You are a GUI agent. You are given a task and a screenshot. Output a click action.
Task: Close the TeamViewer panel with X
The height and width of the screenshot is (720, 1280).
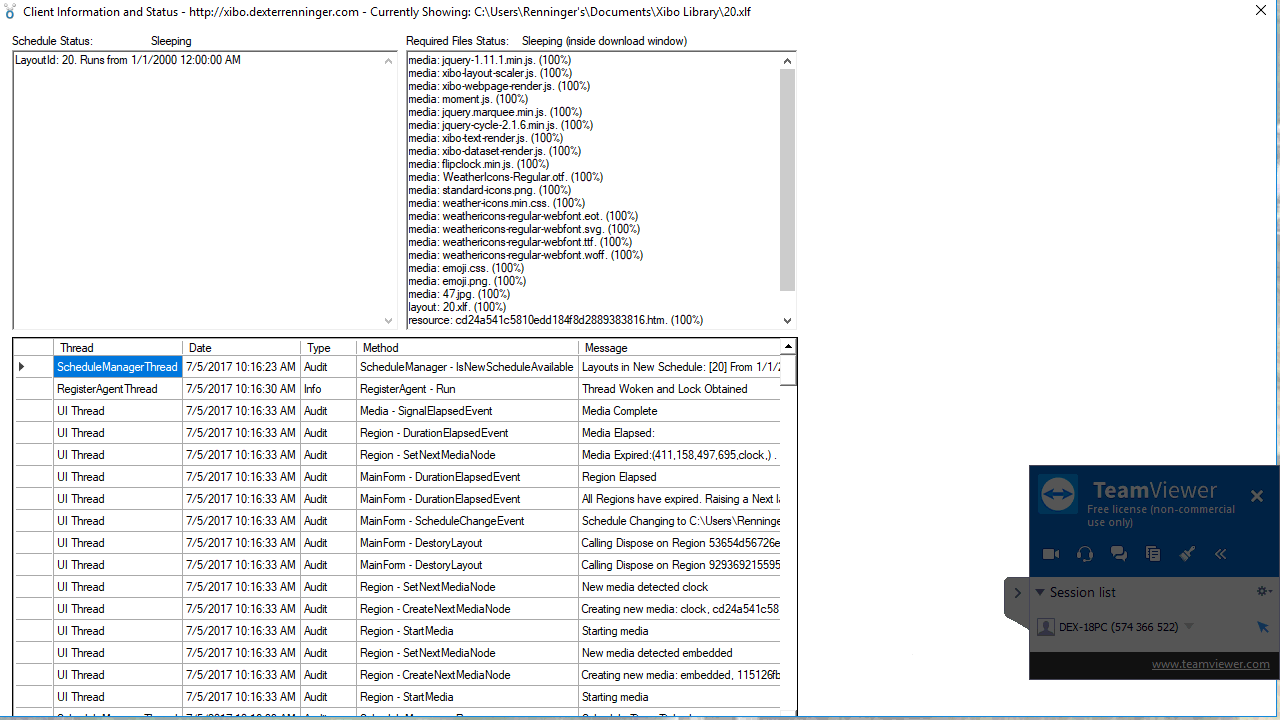[x=1257, y=496]
